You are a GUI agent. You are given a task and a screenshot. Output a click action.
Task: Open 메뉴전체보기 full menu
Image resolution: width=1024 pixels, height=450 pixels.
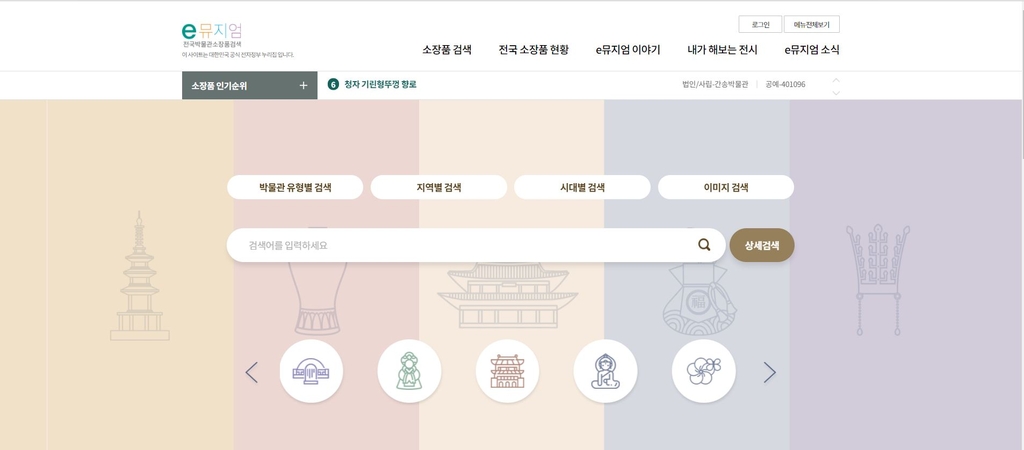pos(811,24)
